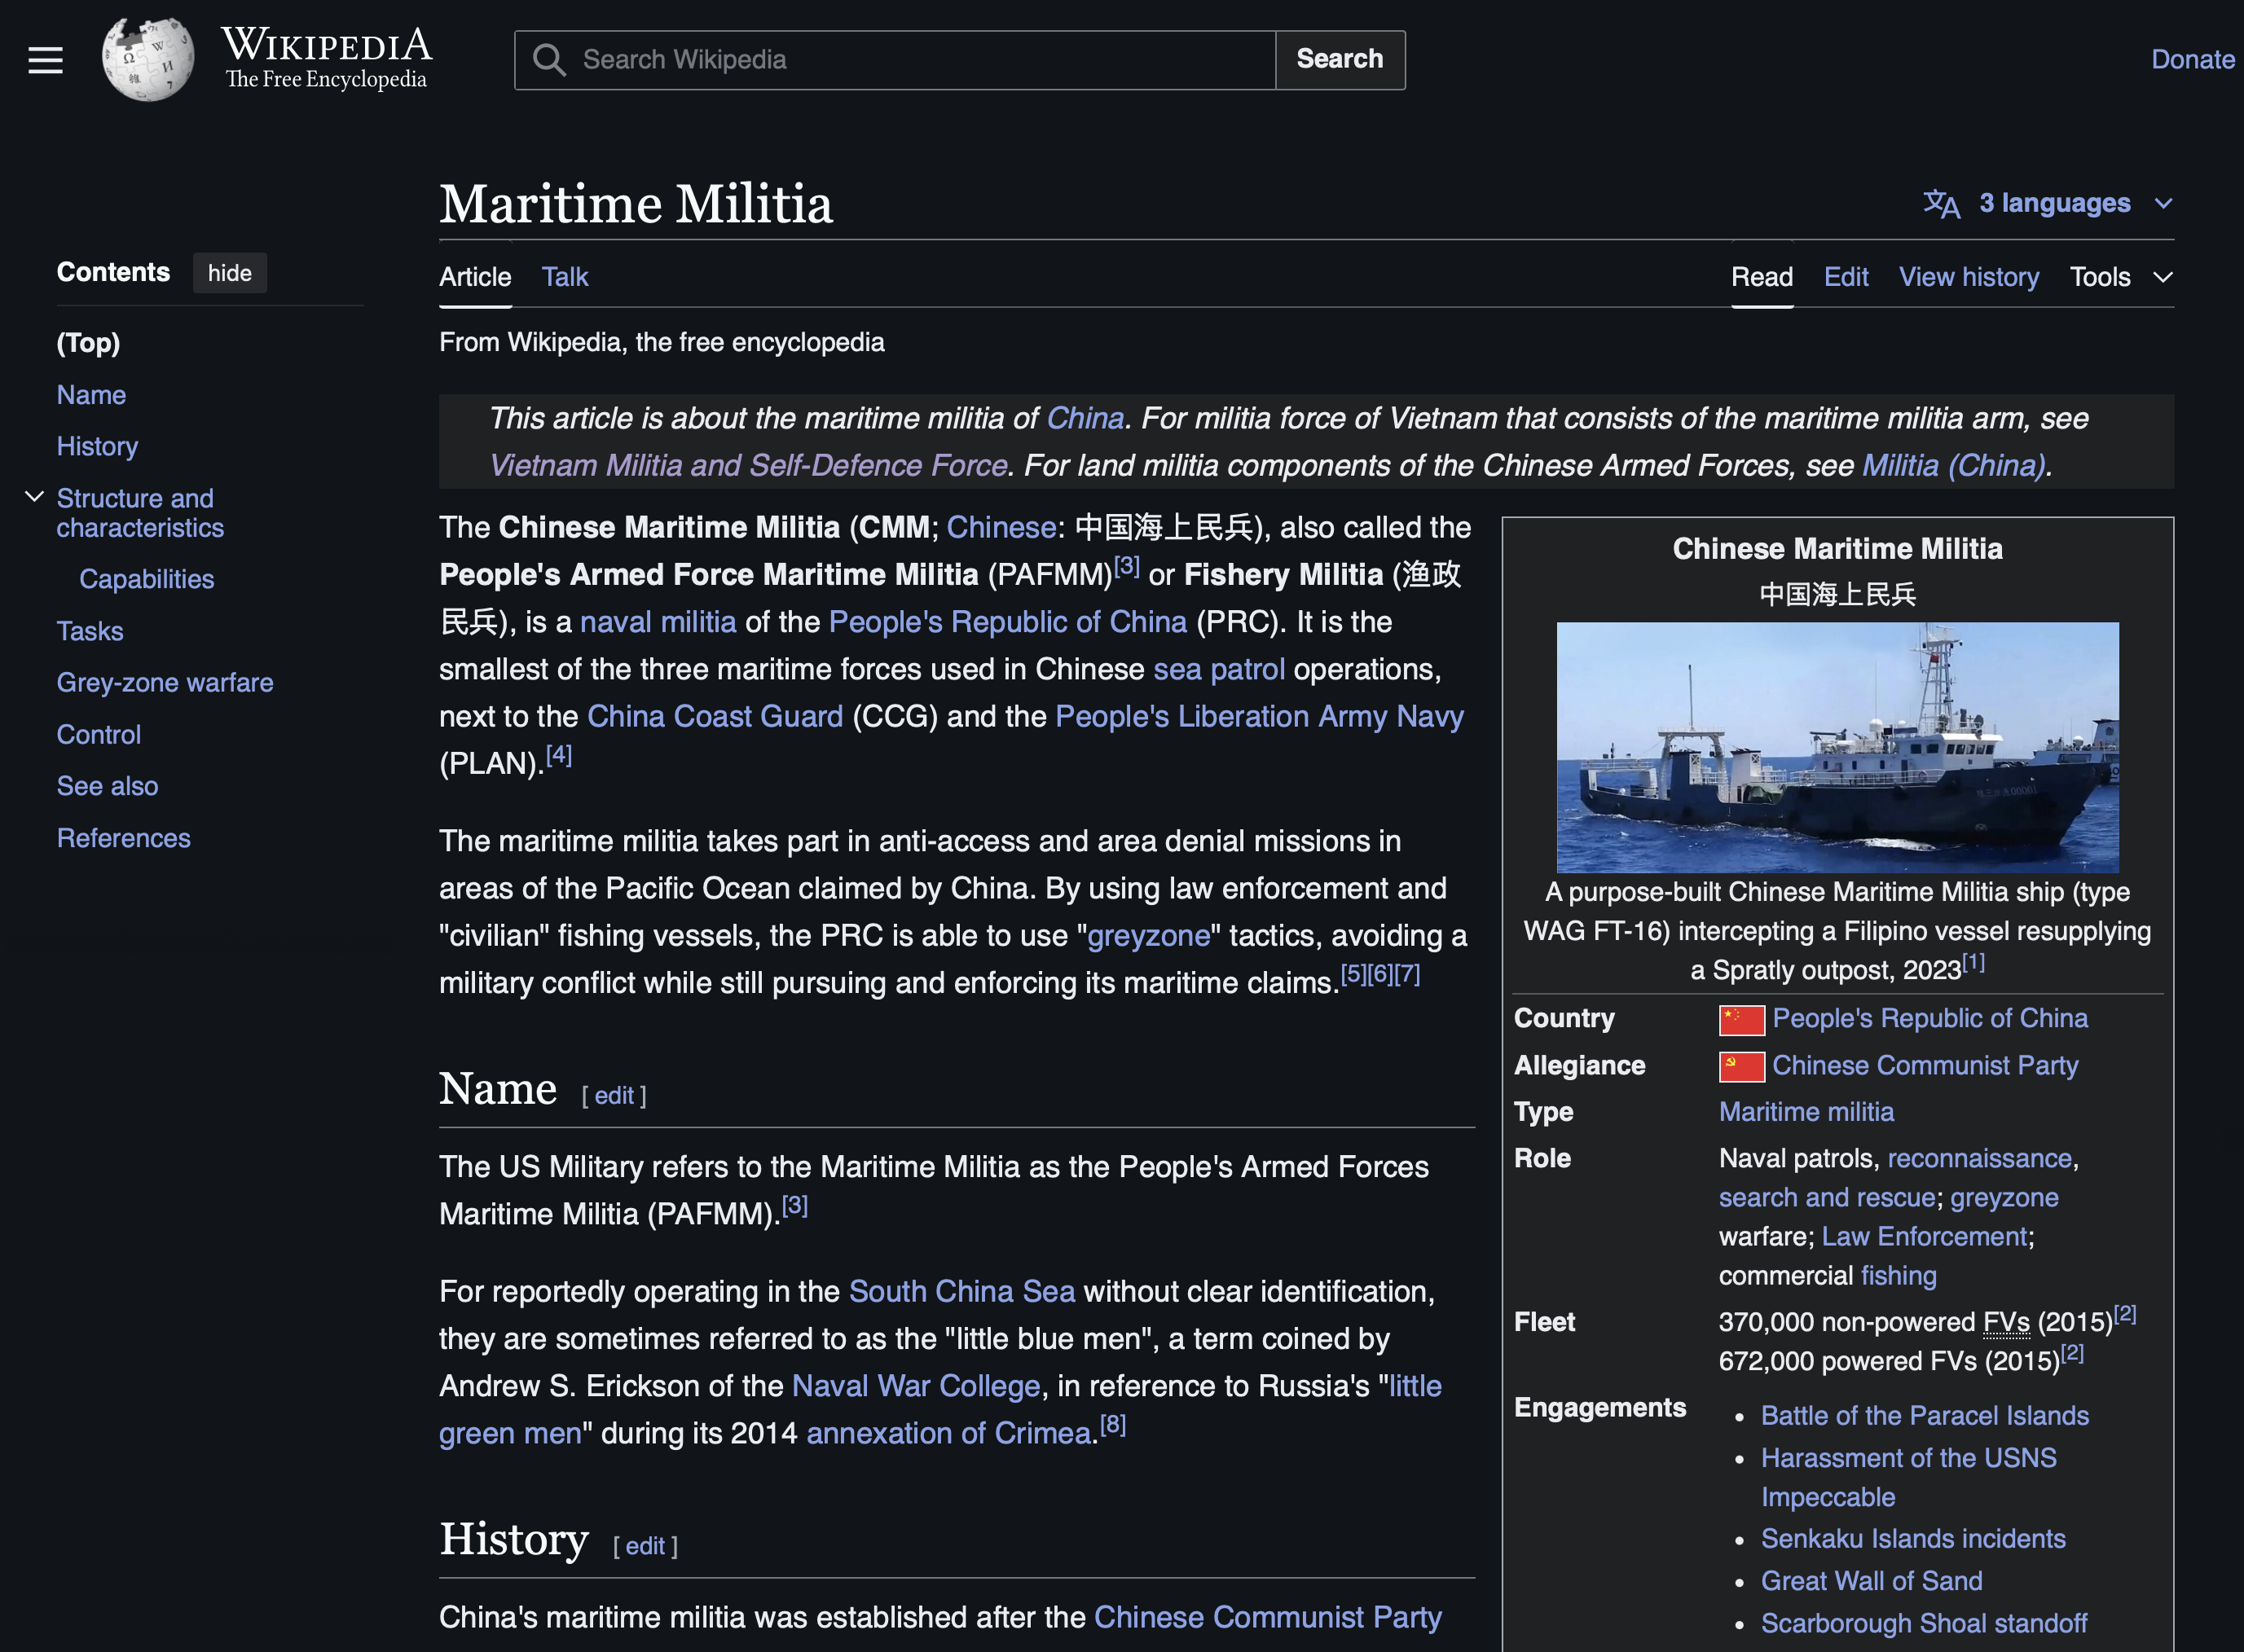Open Great Wall of Sand link

point(1871,1581)
